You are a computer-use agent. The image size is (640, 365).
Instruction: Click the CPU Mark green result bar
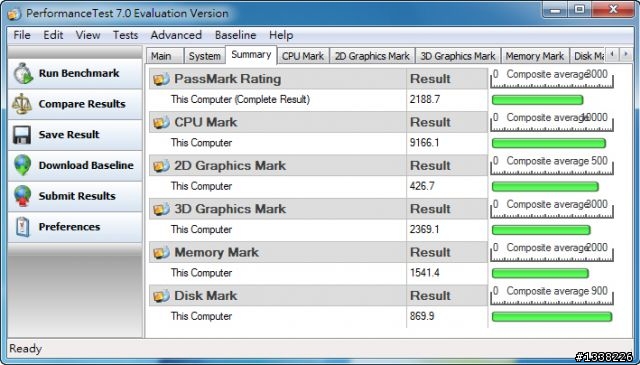549,143
